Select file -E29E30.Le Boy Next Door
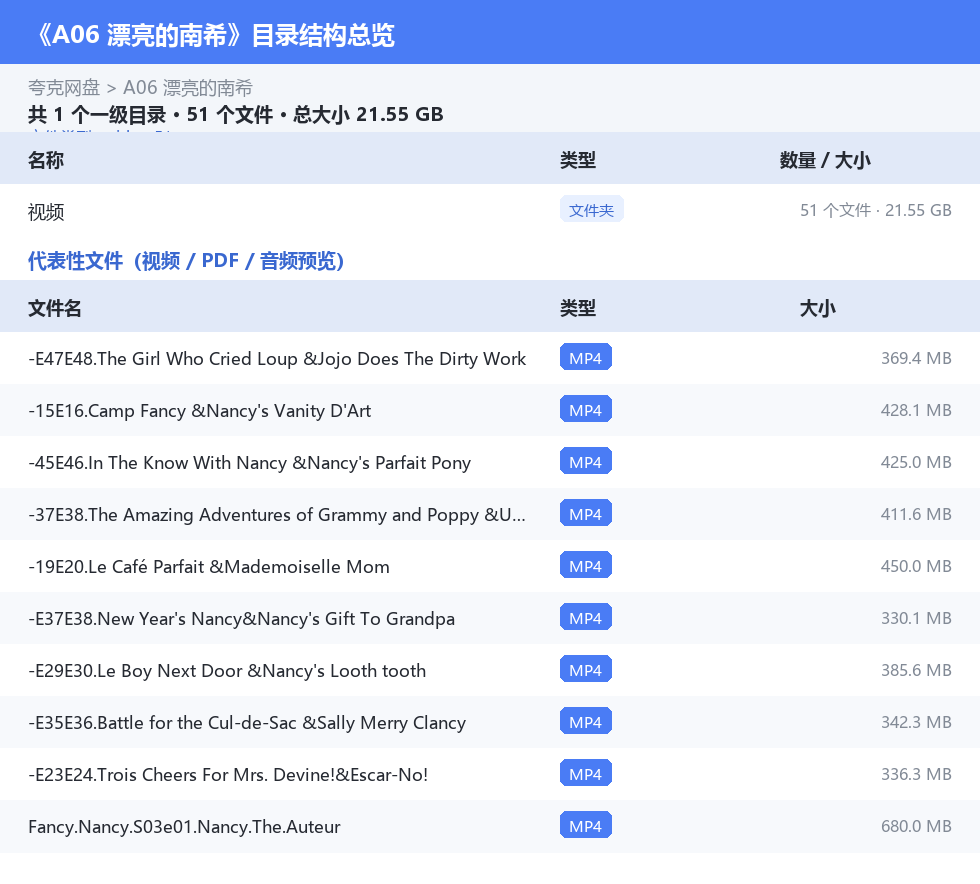This screenshot has height=884, width=980. pyautogui.click(x=227, y=670)
